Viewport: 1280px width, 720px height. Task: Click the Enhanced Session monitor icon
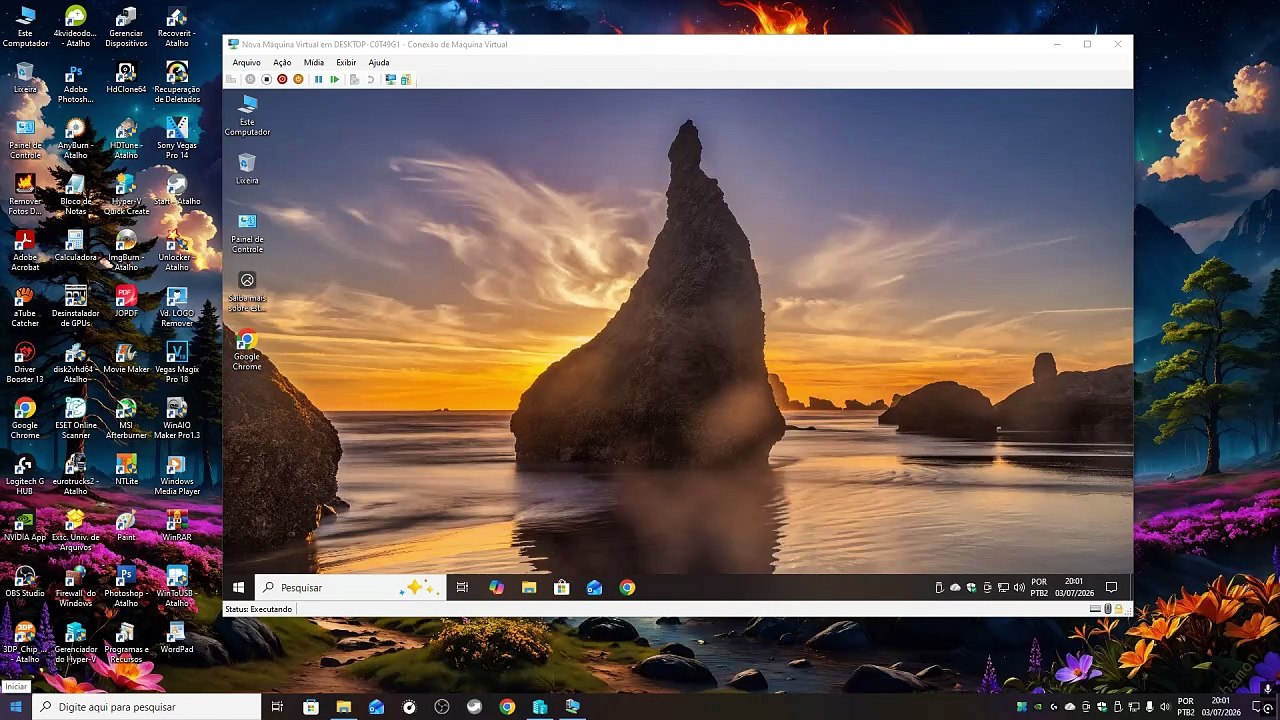[390, 79]
